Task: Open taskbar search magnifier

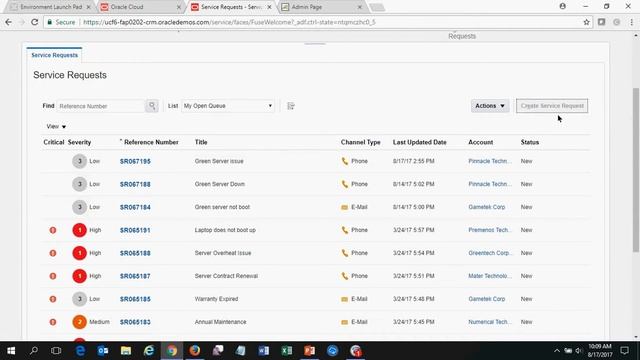Action: click(34, 351)
